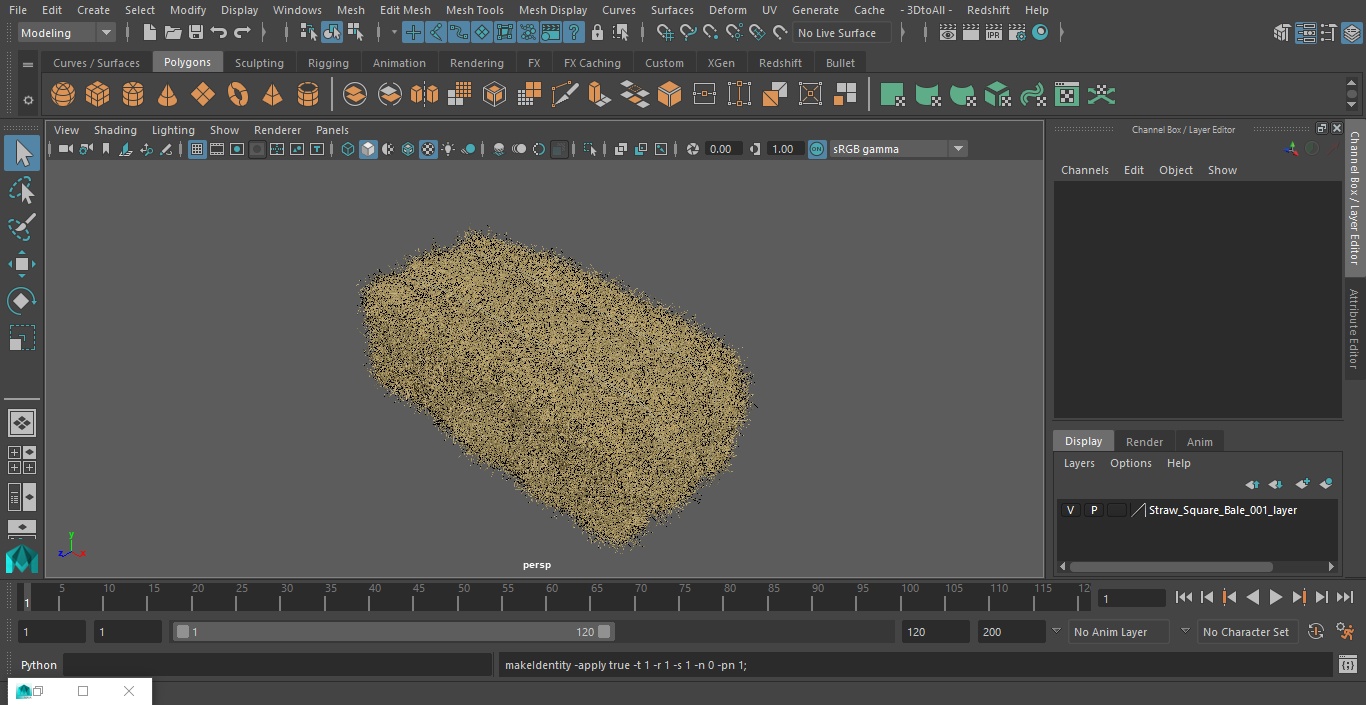Open the Shading viewport menu
Viewport: 1366px width, 705px height.
tap(115, 130)
